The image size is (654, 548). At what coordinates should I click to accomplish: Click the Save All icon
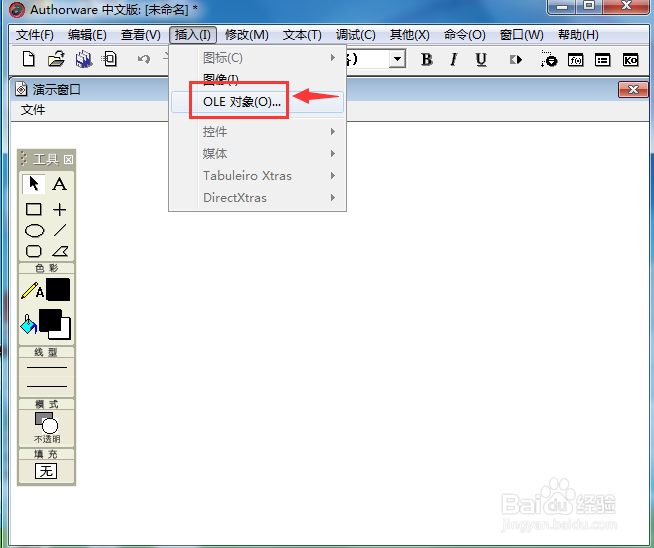(84, 59)
